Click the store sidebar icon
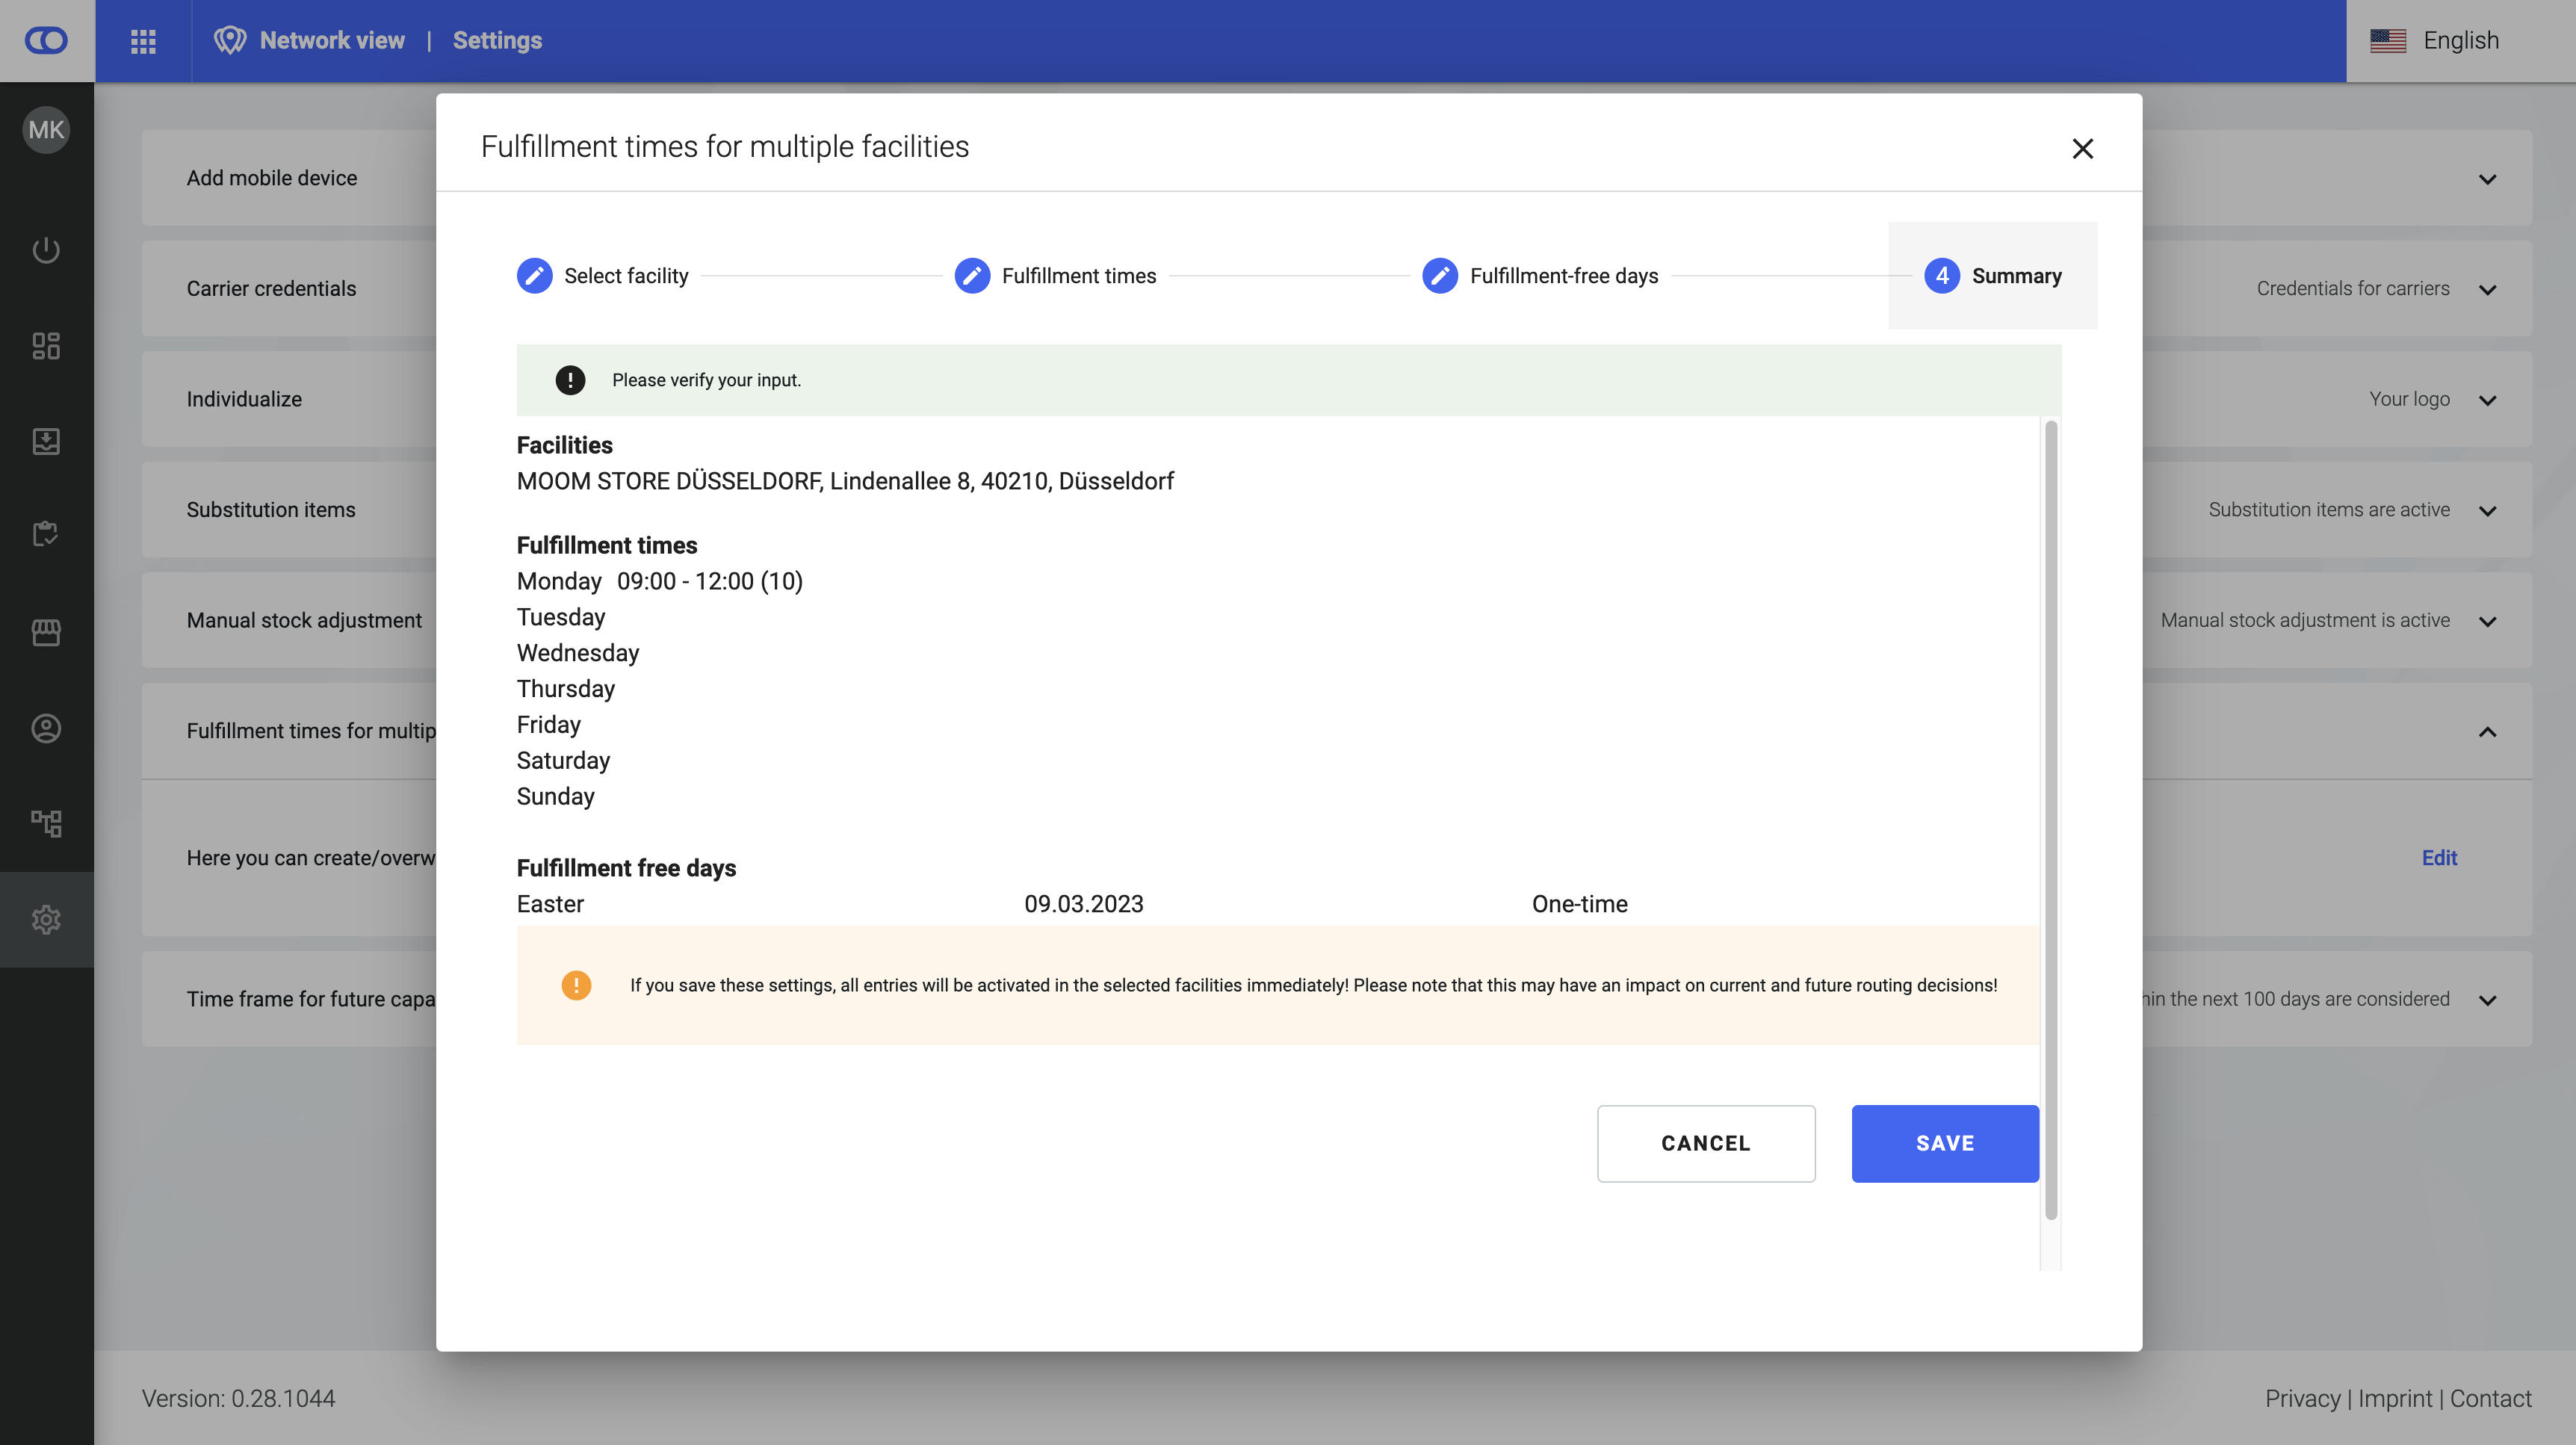Image resolution: width=2576 pixels, height=1445 pixels. pos(46,632)
